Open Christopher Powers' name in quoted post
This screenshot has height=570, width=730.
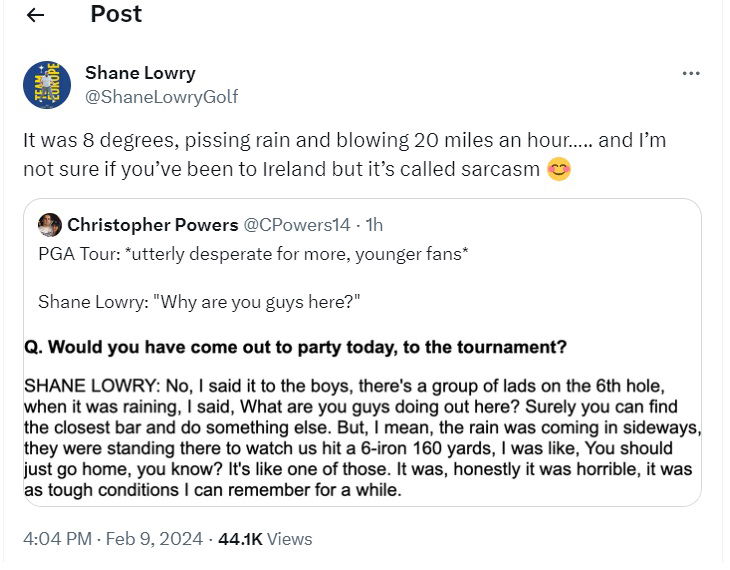tap(153, 225)
